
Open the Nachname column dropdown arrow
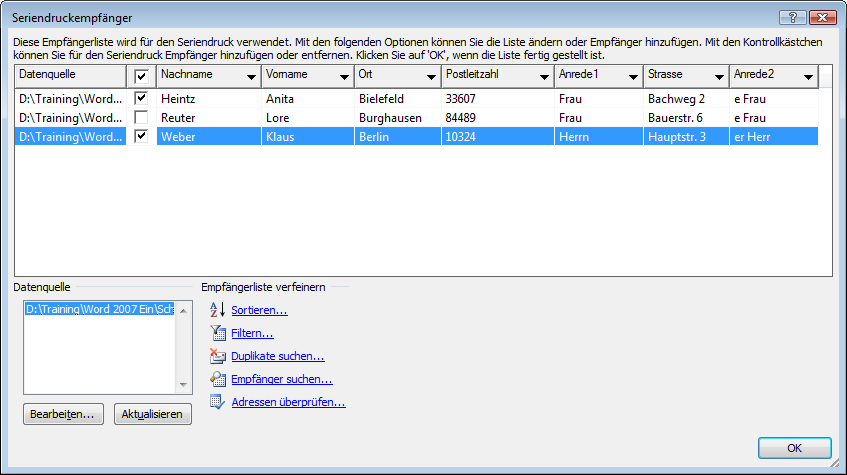click(251, 77)
